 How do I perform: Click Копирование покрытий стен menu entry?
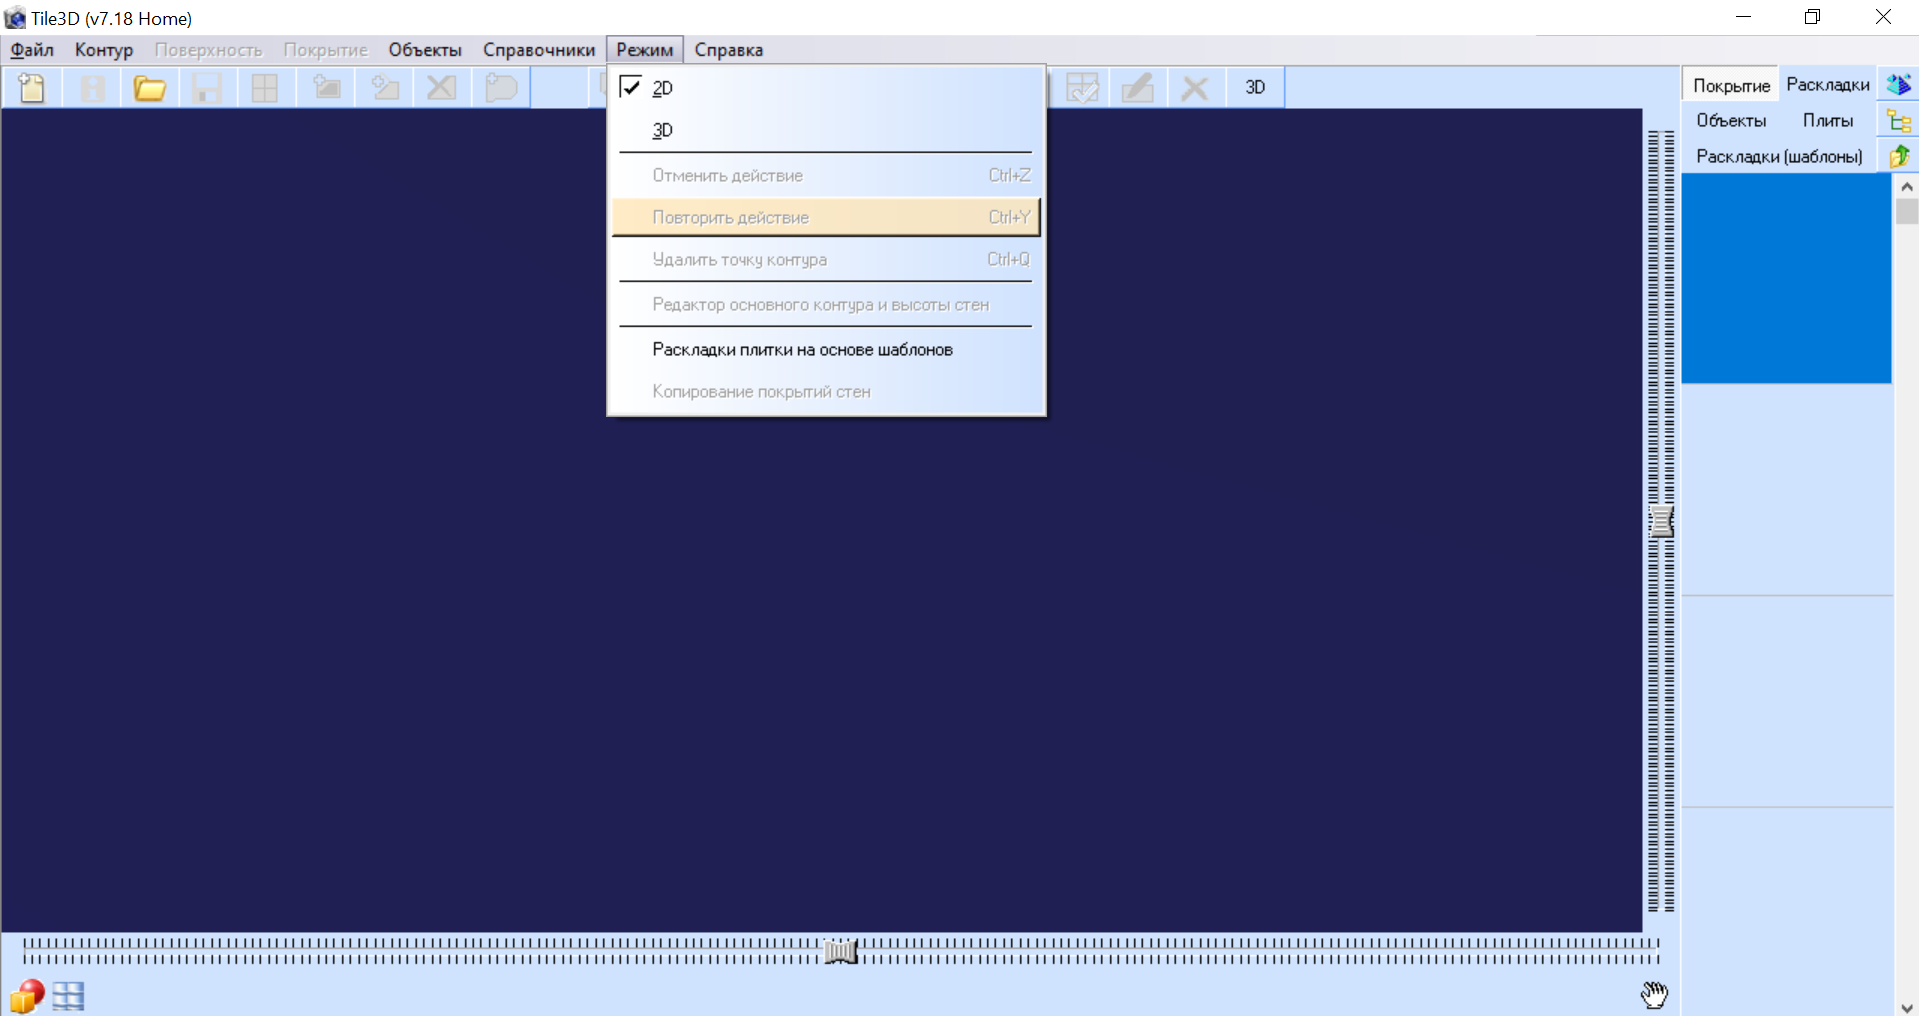pyautogui.click(x=826, y=391)
